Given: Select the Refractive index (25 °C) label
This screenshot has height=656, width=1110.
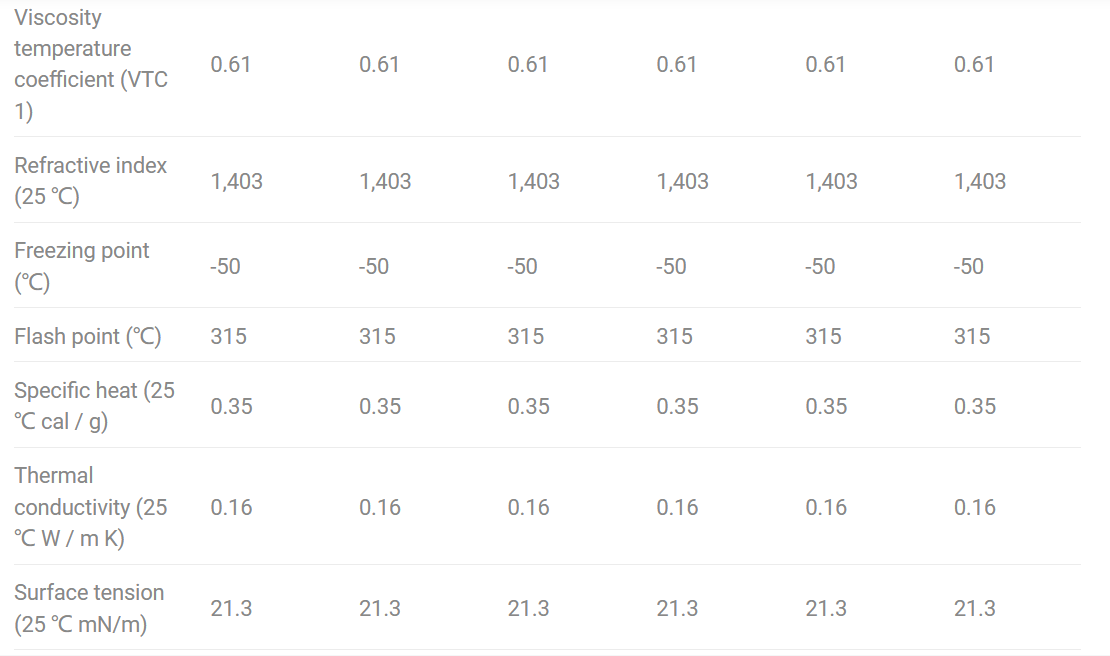Looking at the screenshot, I should (91, 180).
